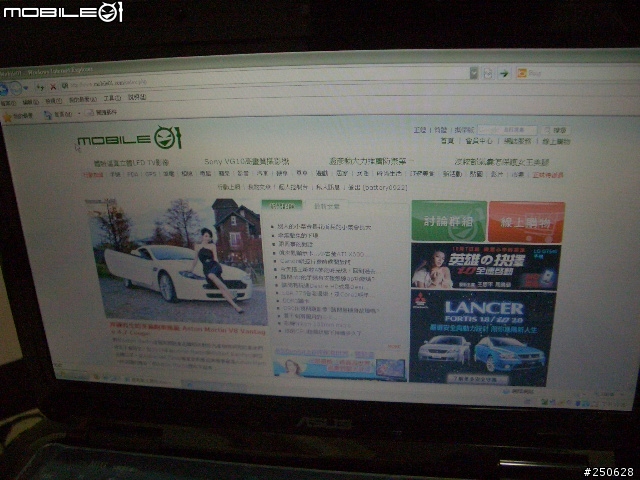Click the Favorites star button
Screen dimensions: 640x480
tap(18, 117)
